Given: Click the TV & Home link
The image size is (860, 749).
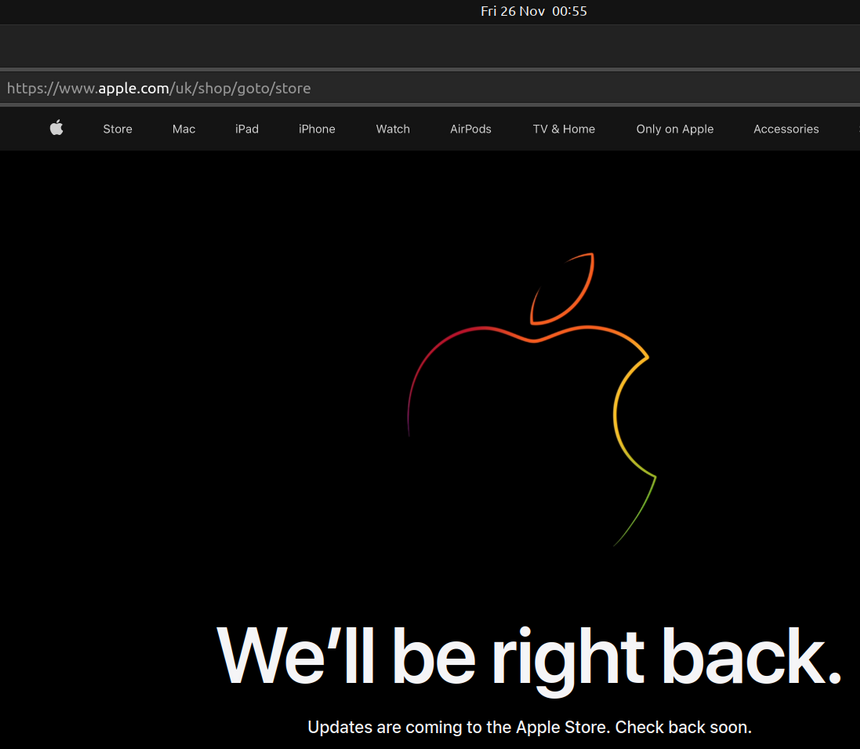Looking at the screenshot, I should click(564, 129).
